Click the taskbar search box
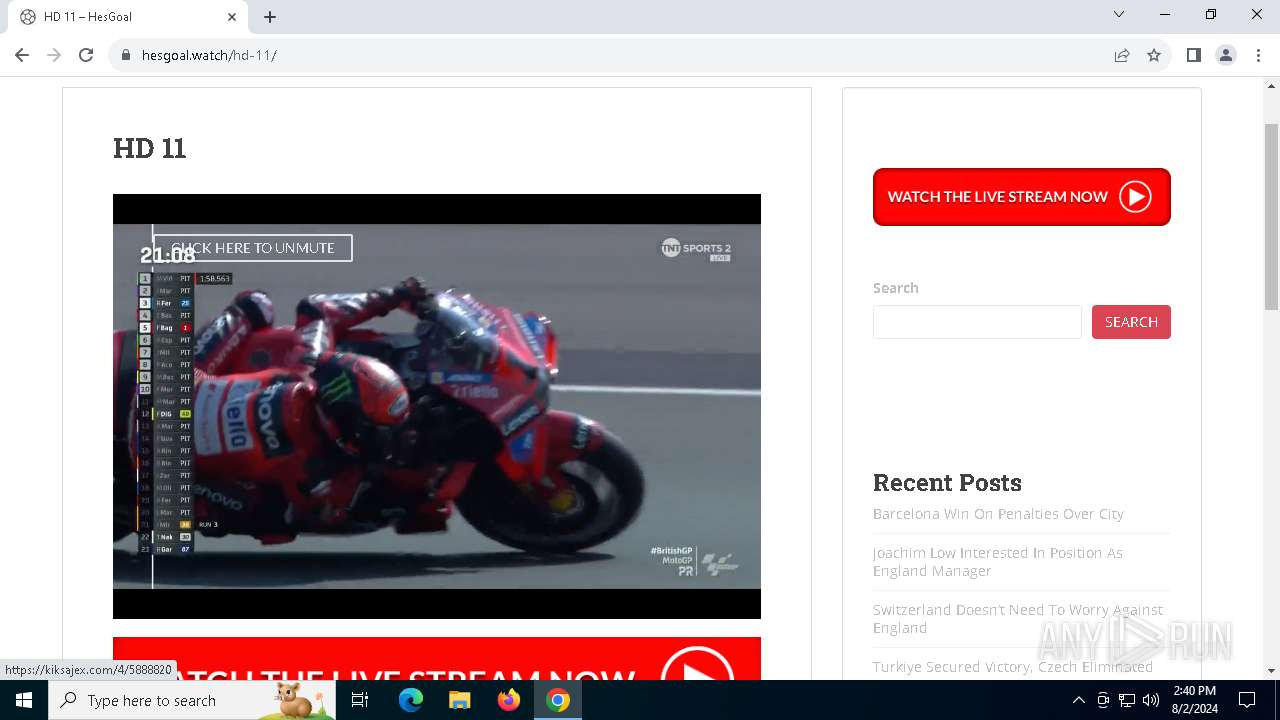 coord(192,700)
